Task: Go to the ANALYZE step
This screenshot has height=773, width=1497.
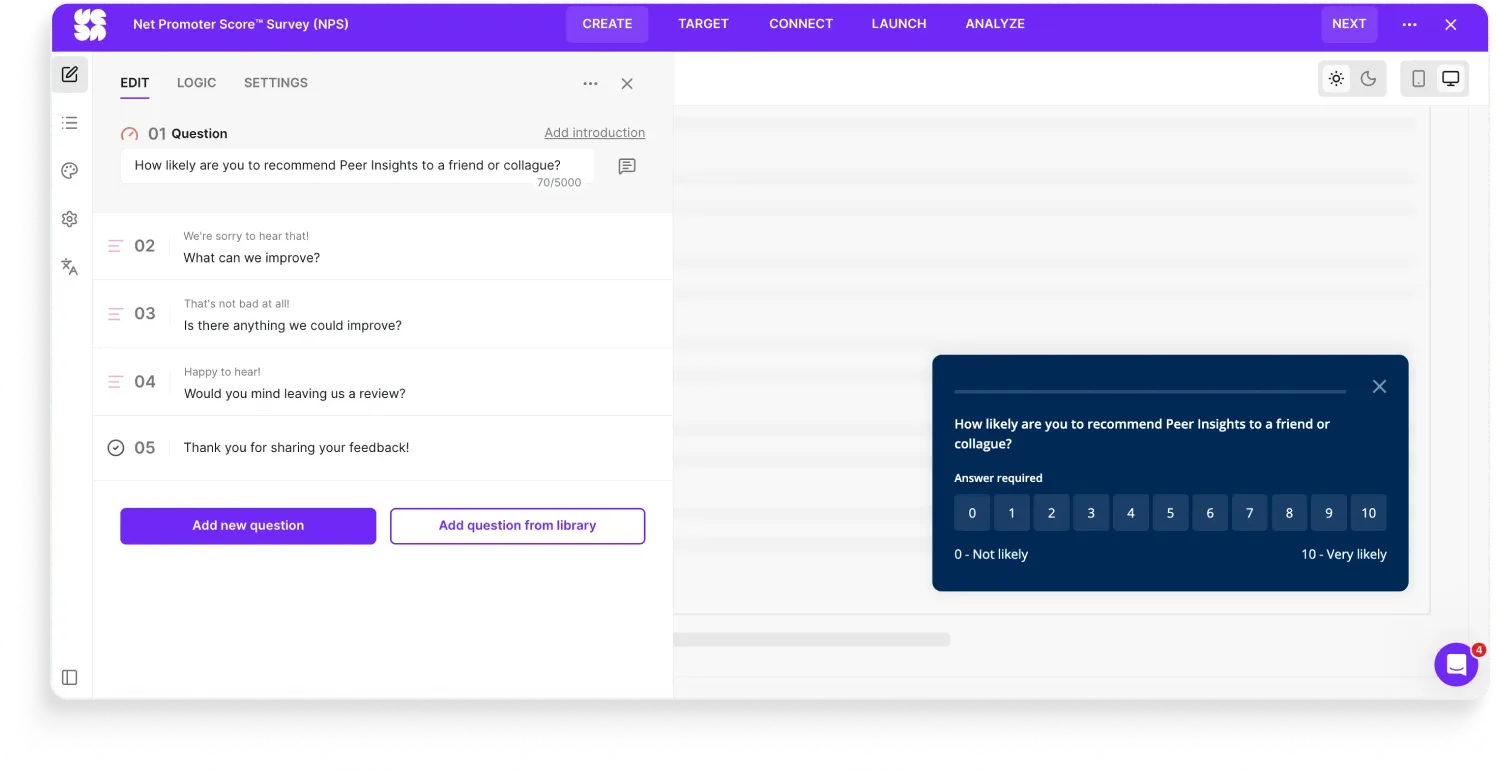Action: click(x=995, y=25)
